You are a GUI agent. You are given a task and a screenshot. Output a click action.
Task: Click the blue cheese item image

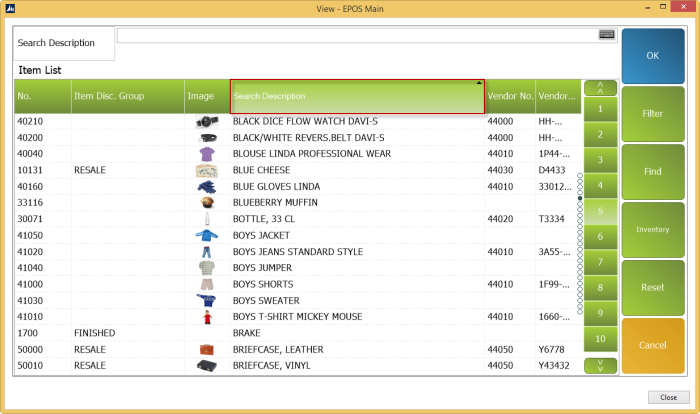pyautogui.click(x=207, y=171)
